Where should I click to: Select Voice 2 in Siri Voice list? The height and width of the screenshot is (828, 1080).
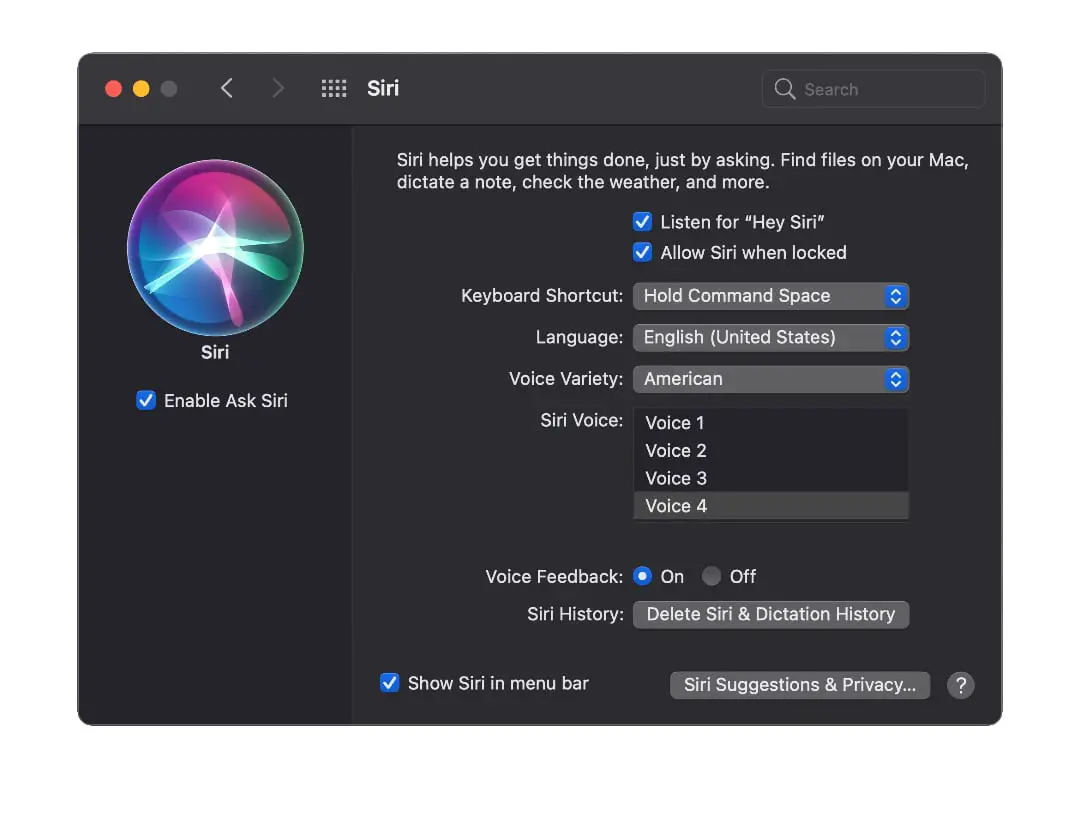[x=771, y=451]
